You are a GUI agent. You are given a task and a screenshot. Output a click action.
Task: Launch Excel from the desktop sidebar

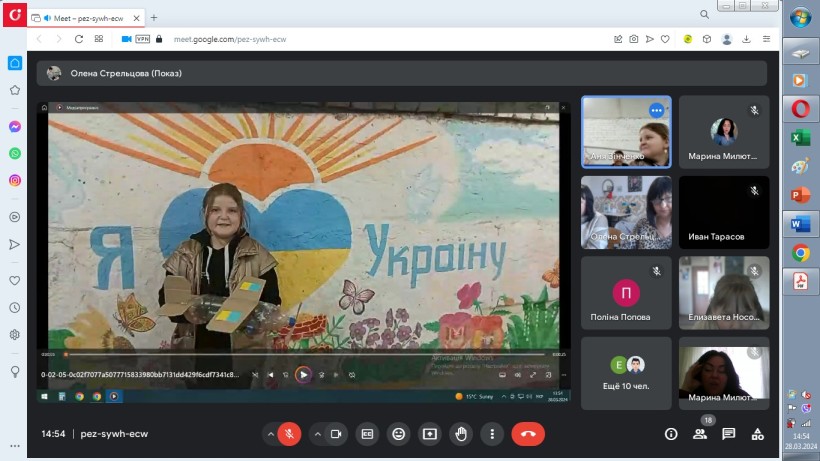(x=800, y=138)
